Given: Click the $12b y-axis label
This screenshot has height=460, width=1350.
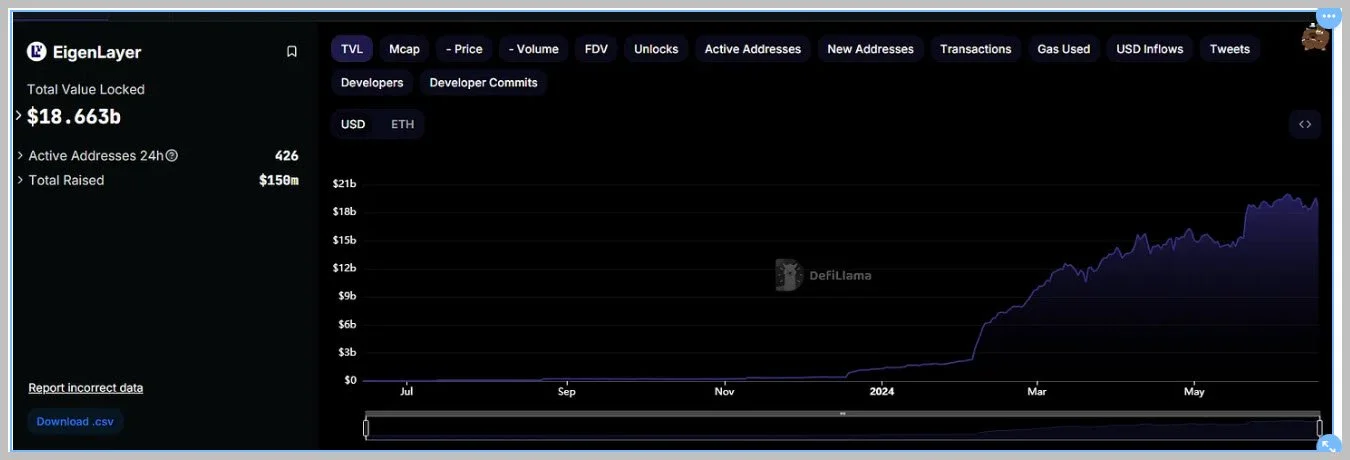Looking at the screenshot, I should 344,268.
